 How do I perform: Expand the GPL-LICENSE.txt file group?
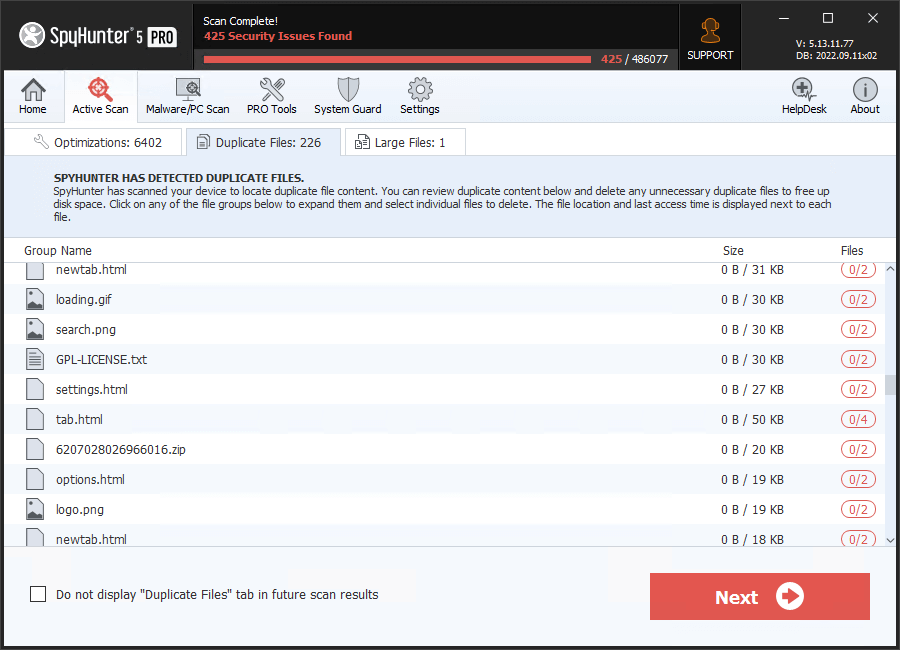coord(104,359)
